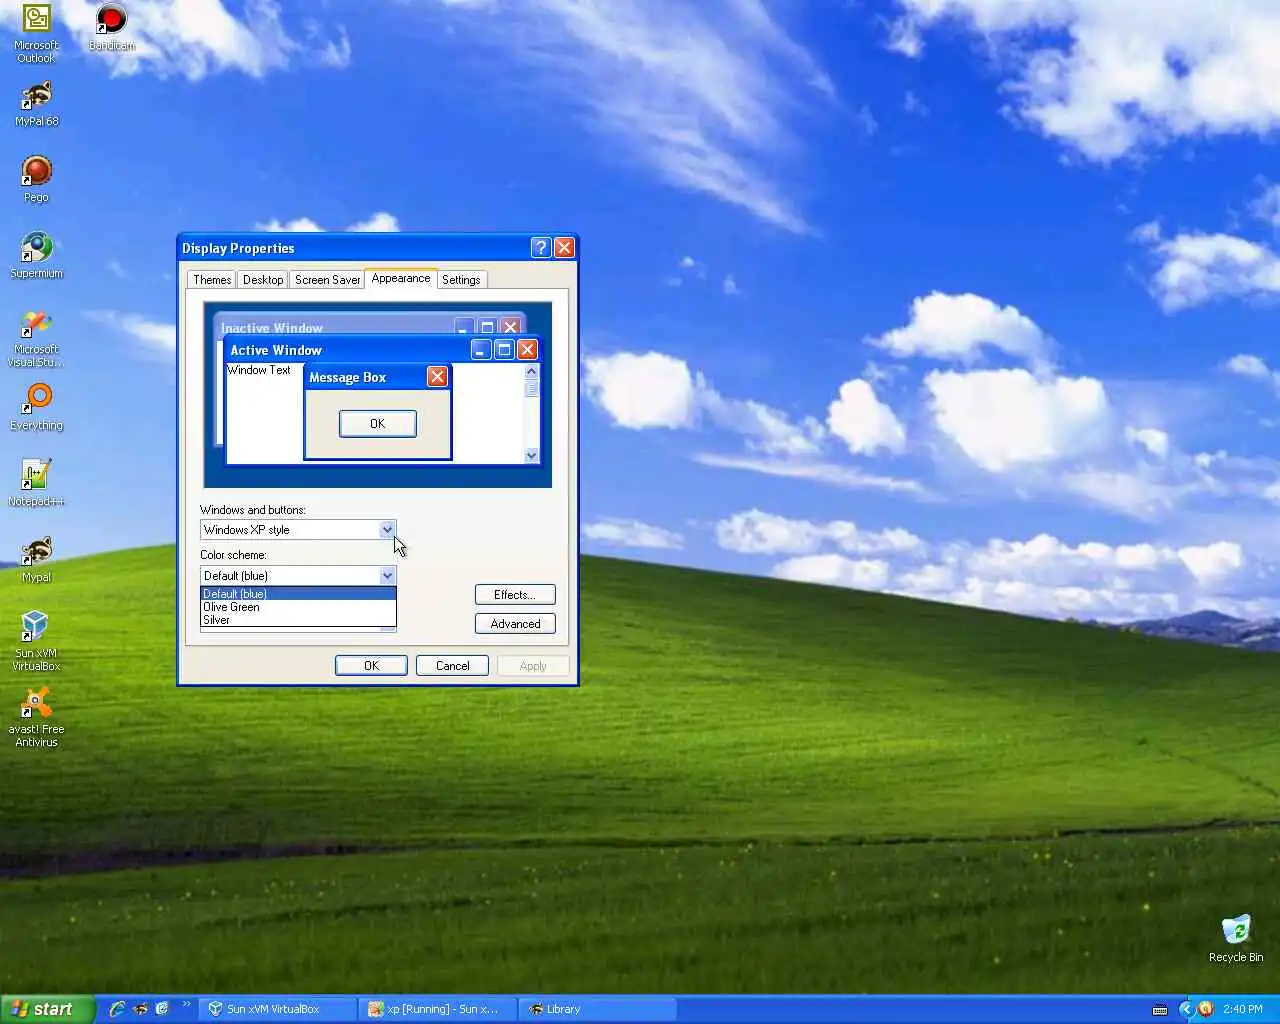Cancel the Display Properties dialog
This screenshot has width=1280, height=1024.
pos(452,666)
